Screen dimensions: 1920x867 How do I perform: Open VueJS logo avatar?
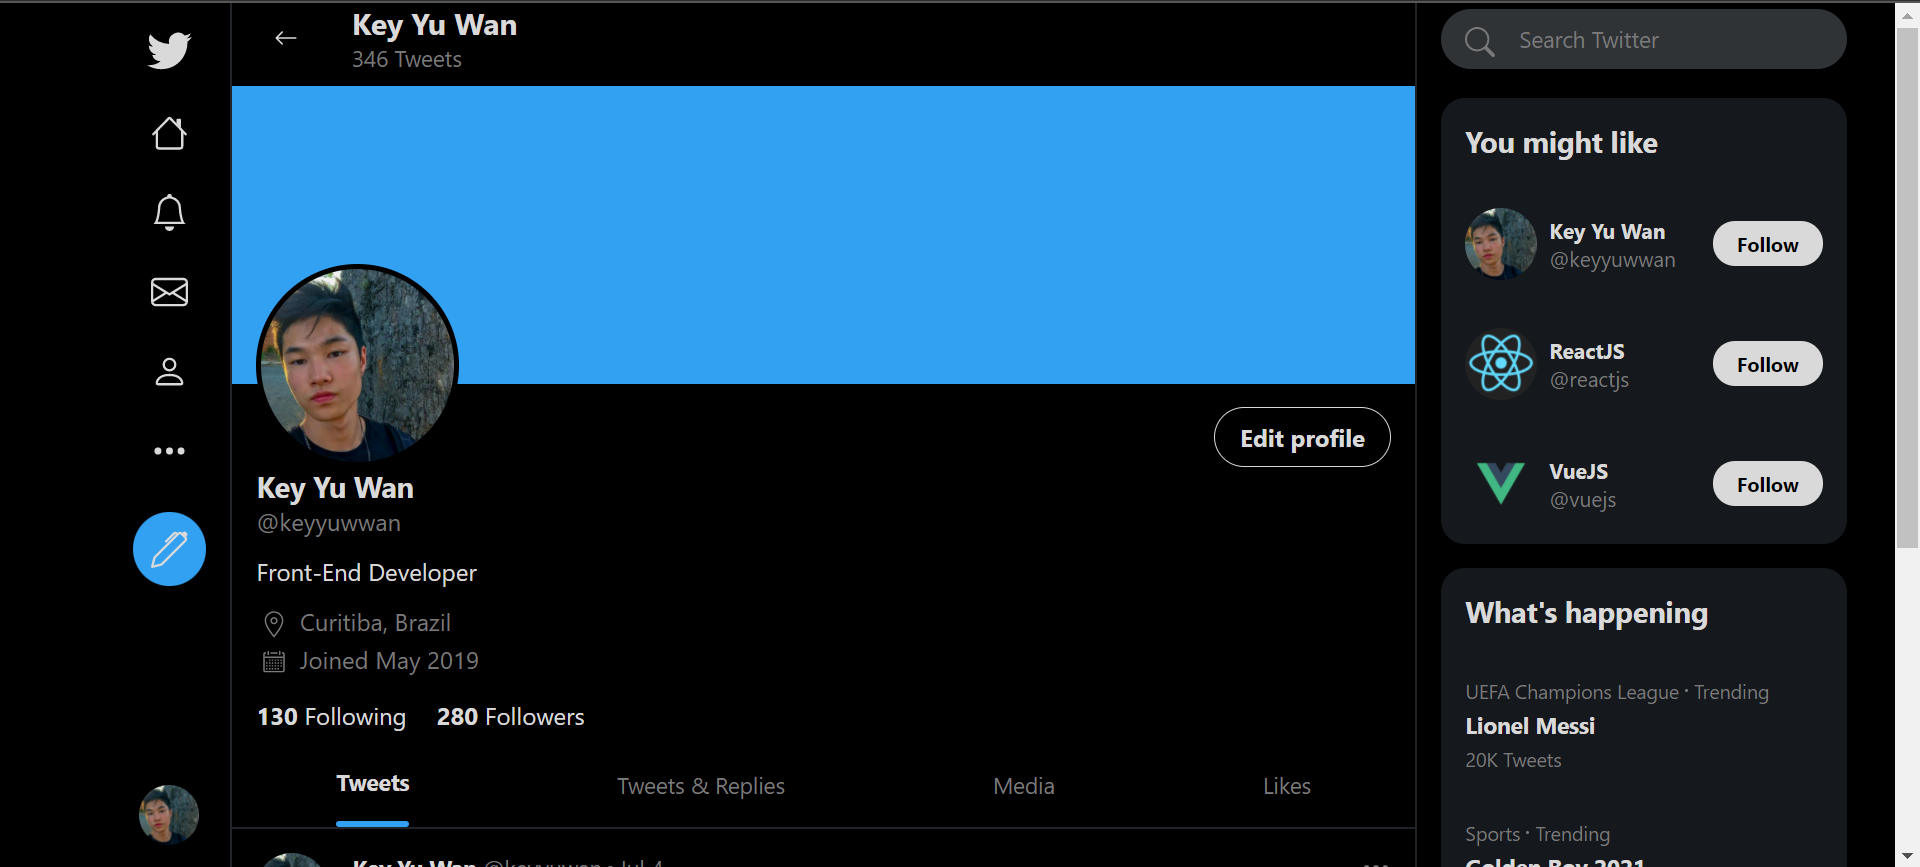coord(1500,483)
